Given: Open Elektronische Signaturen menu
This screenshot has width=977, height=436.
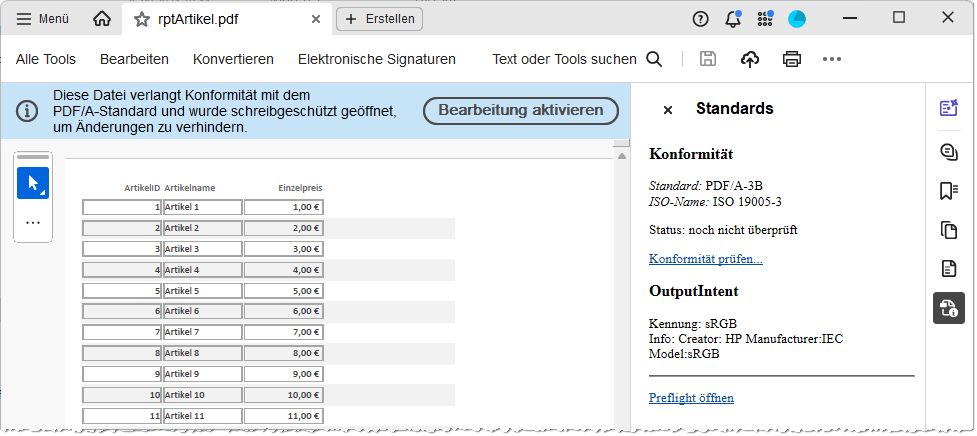Looking at the screenshot, I should tap(377, 59).
